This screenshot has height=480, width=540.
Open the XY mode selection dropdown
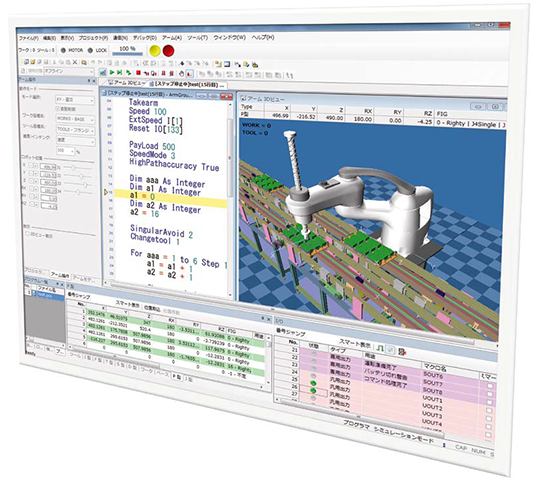click(x=75, y=100)
